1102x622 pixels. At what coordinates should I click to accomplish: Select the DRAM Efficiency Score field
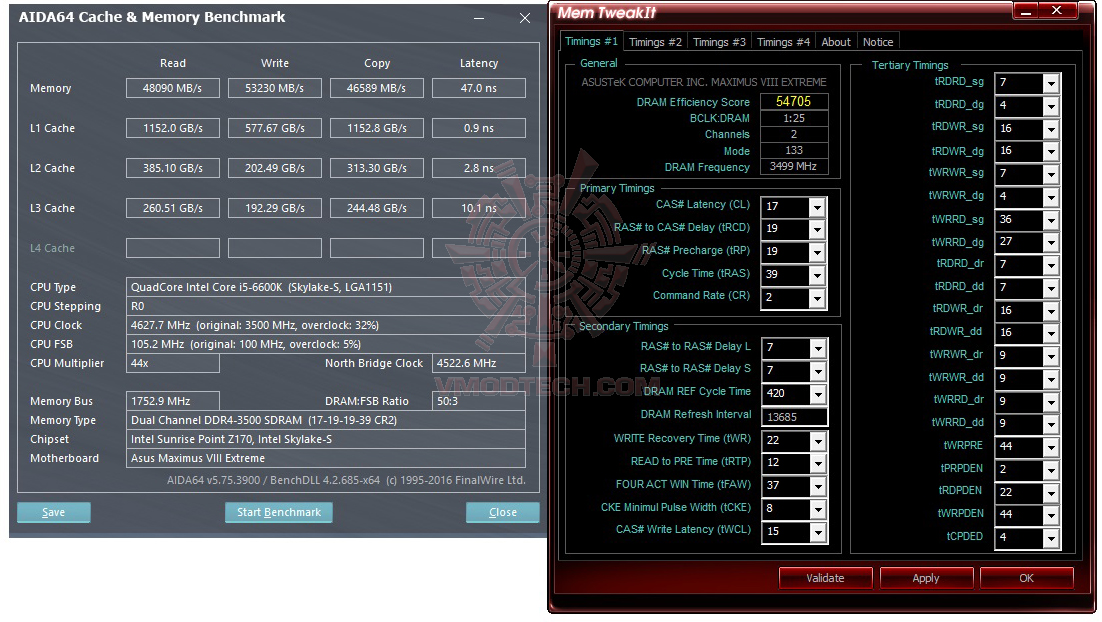click(x=794, y=101)
